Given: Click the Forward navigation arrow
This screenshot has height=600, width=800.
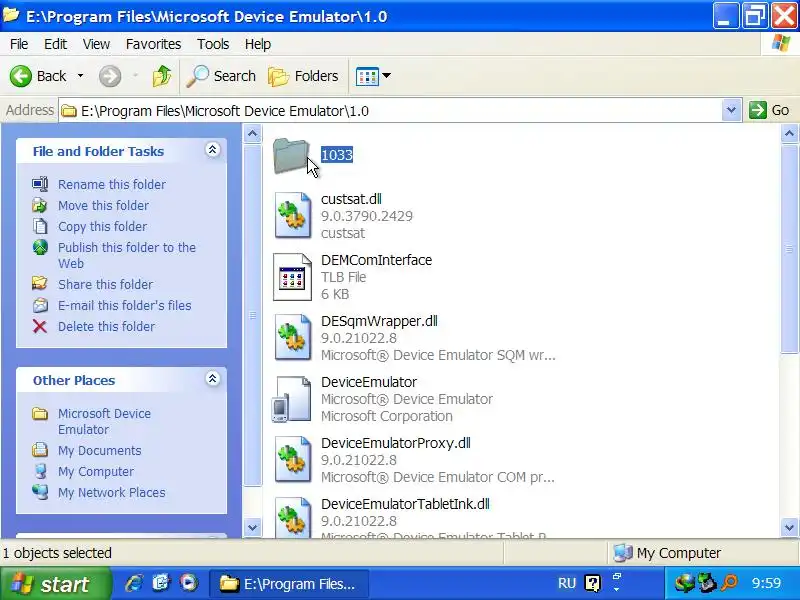Looking at the screenshot, I should 110,76.
